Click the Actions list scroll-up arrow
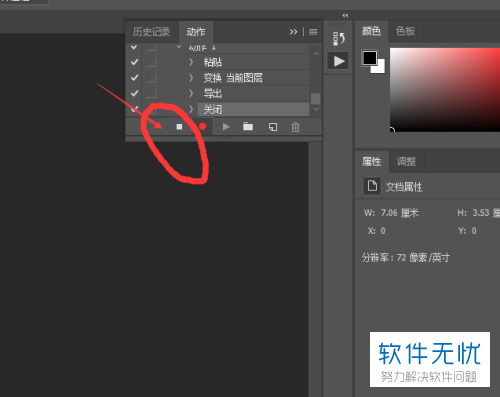This screenshot has width=500, height=397. click(x=316, y=53)
